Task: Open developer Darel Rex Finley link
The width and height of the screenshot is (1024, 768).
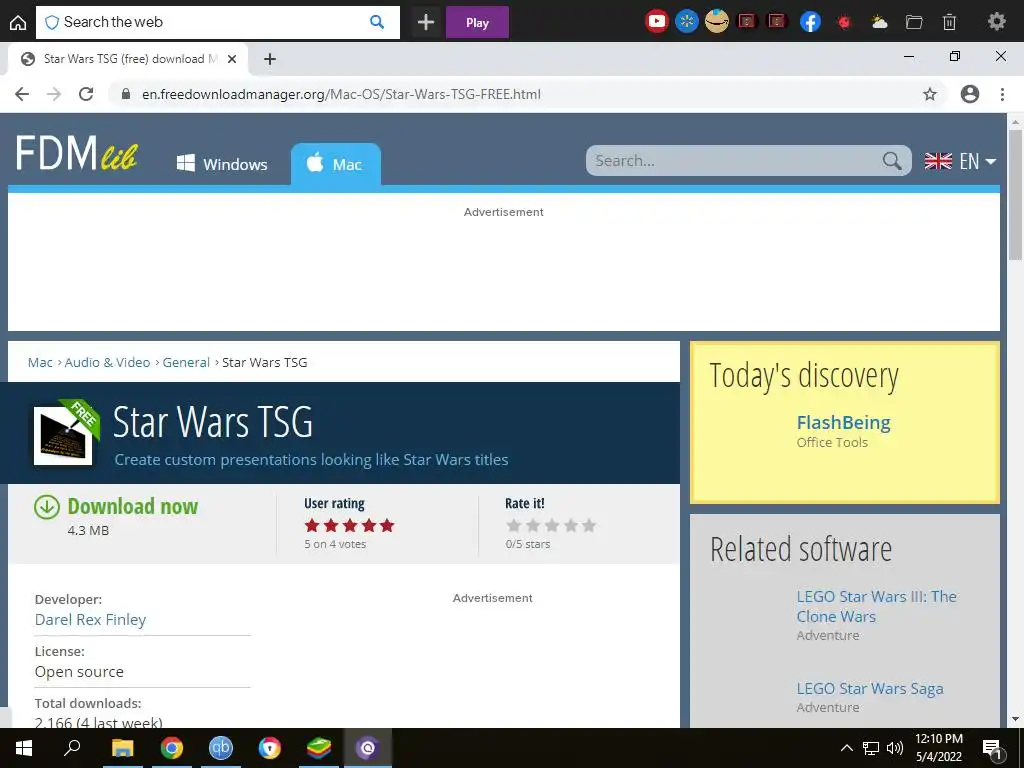Action: [90, 620]
